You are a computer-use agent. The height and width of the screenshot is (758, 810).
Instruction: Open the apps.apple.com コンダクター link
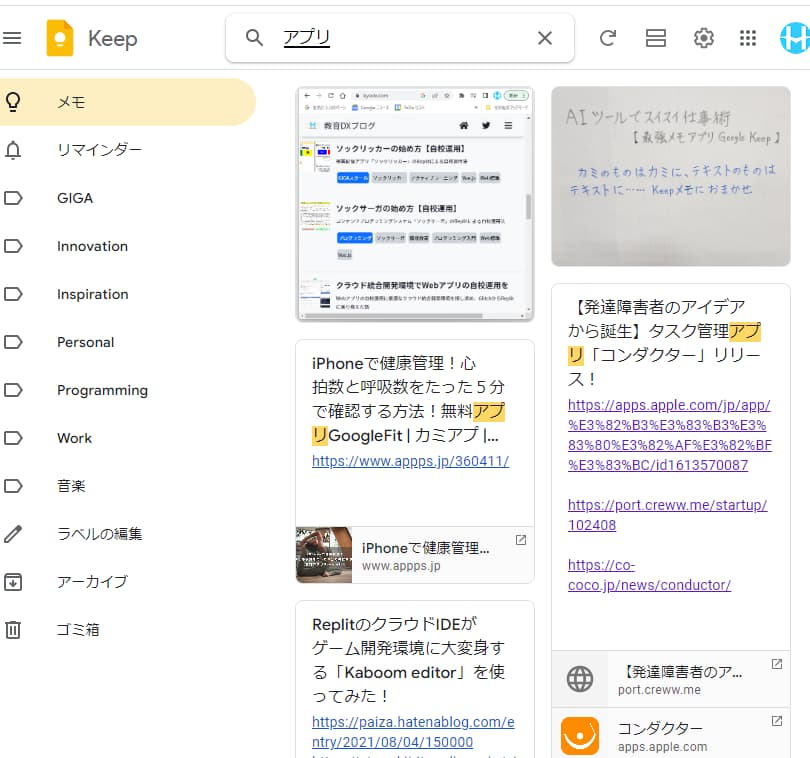pyautogui.click(x=670, y=734)
